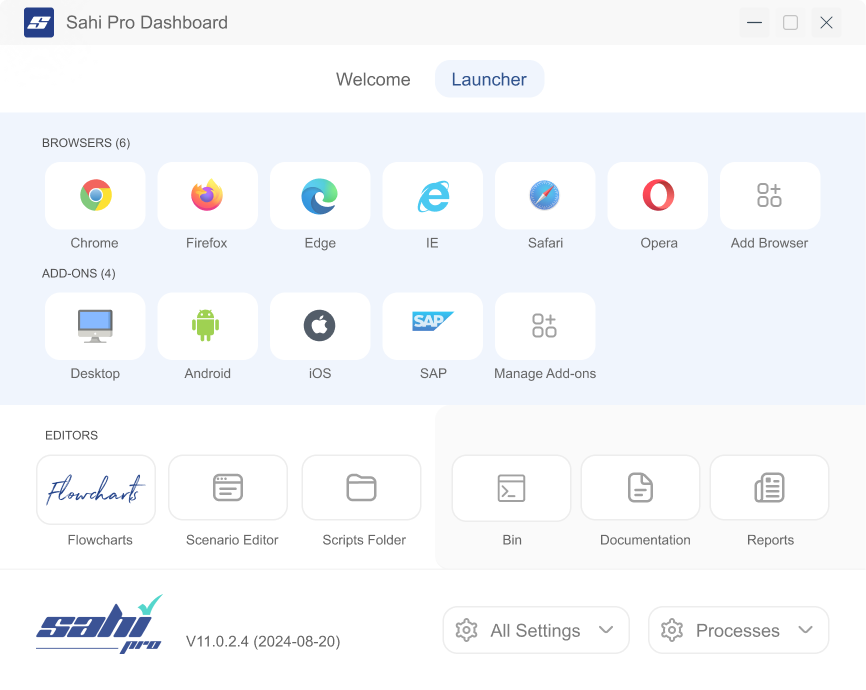This screenshot has width=866, height=690.
Task: Launch the Android add-on
Action: tap(208, 326)
